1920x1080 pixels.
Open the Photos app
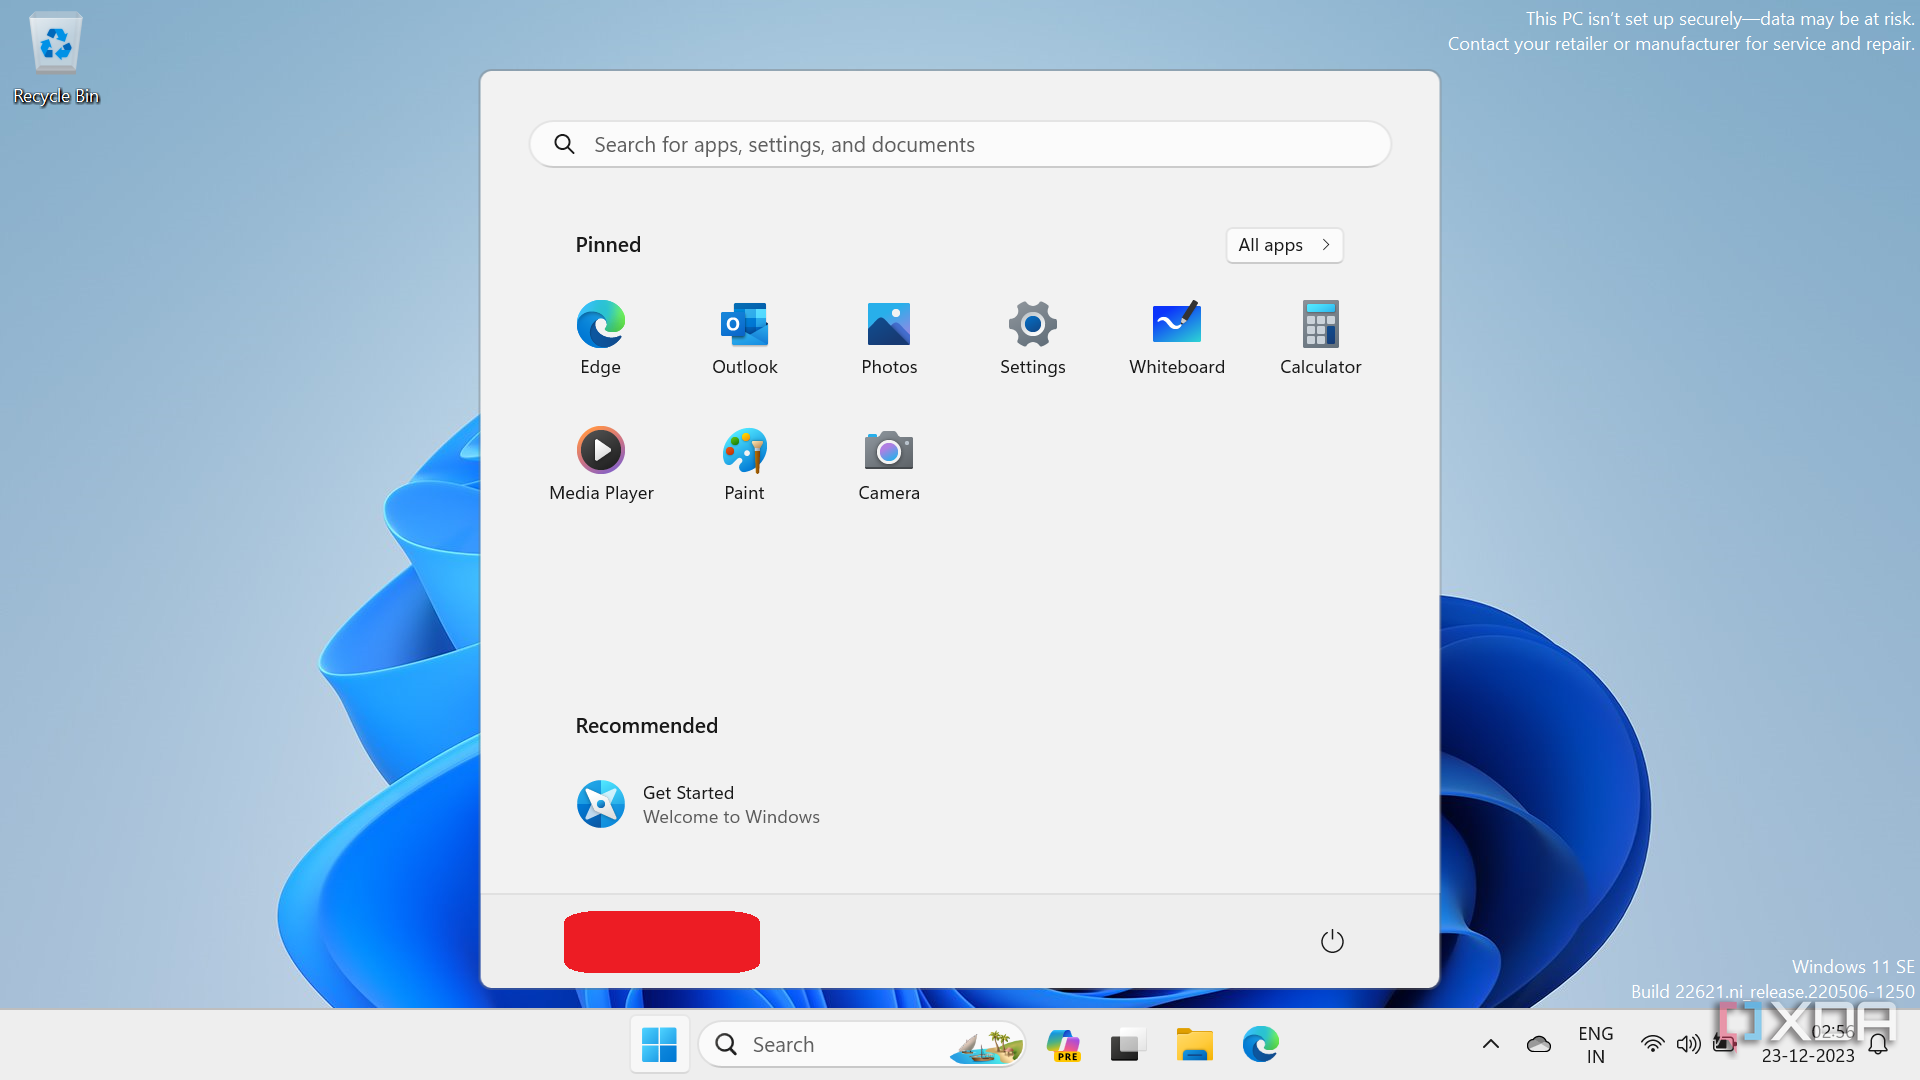click(888, 338)
